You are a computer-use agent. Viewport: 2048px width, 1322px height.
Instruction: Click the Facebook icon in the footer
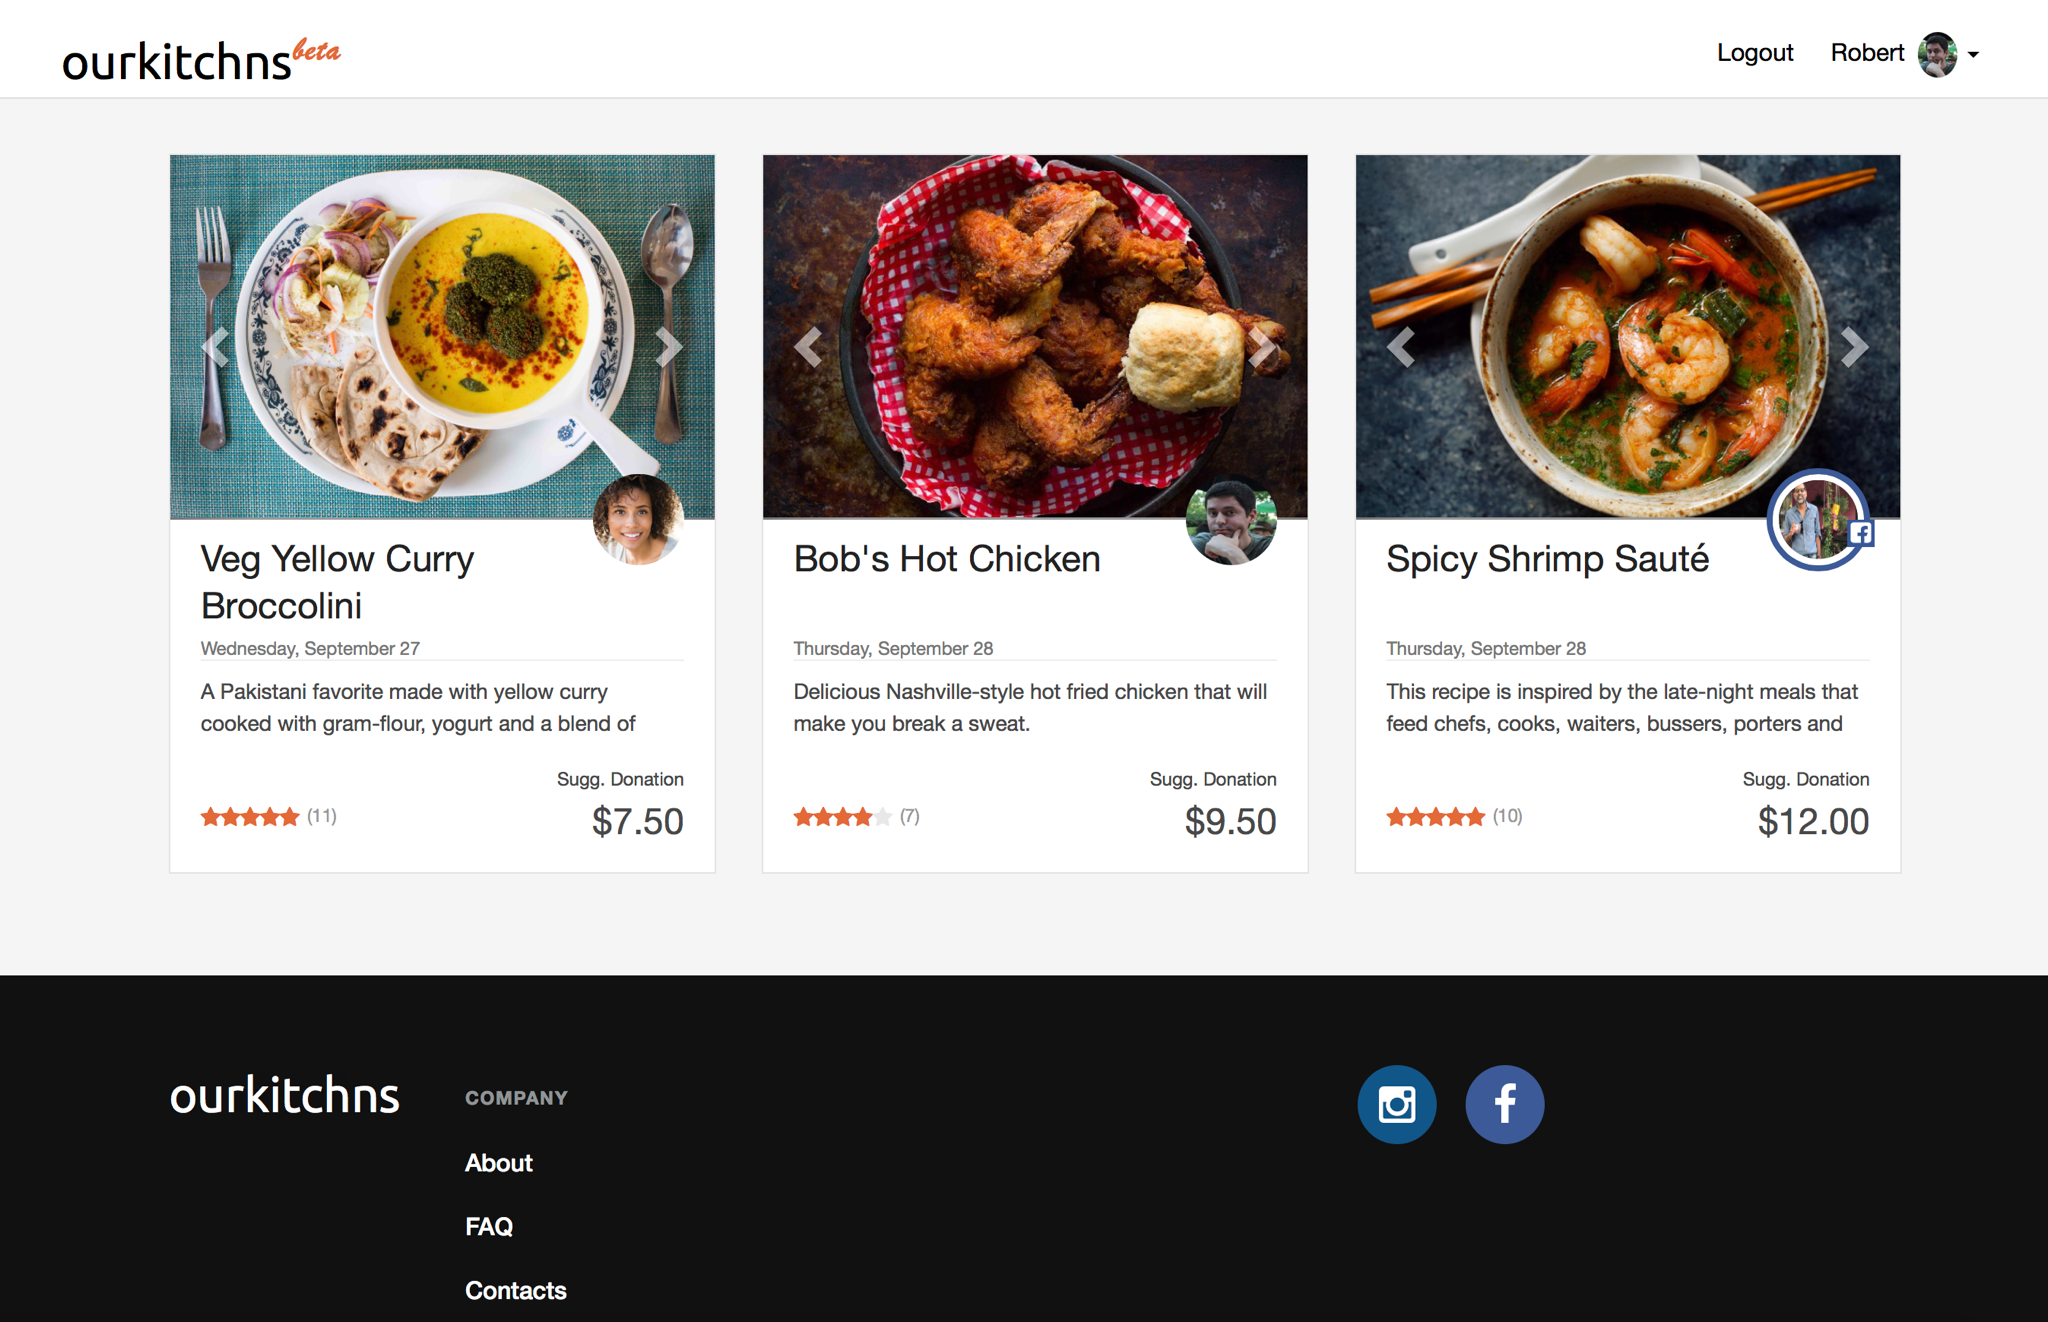1504,1103
